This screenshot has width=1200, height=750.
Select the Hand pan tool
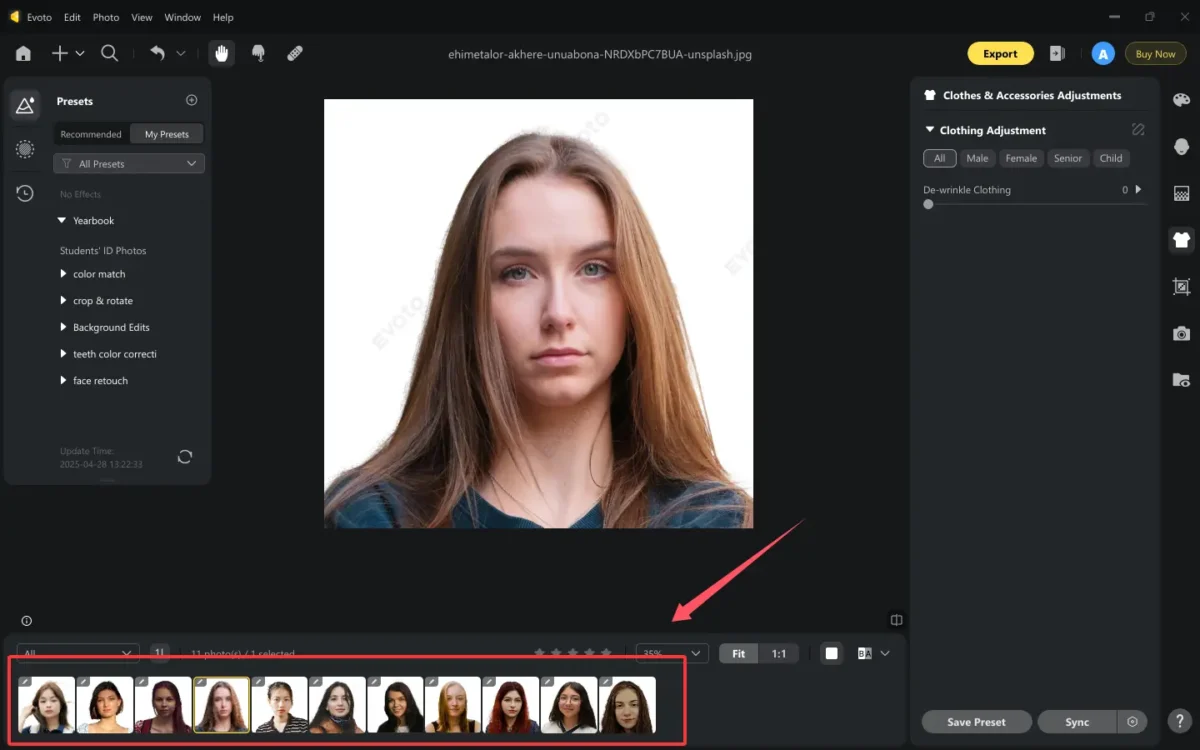(222, 54)
